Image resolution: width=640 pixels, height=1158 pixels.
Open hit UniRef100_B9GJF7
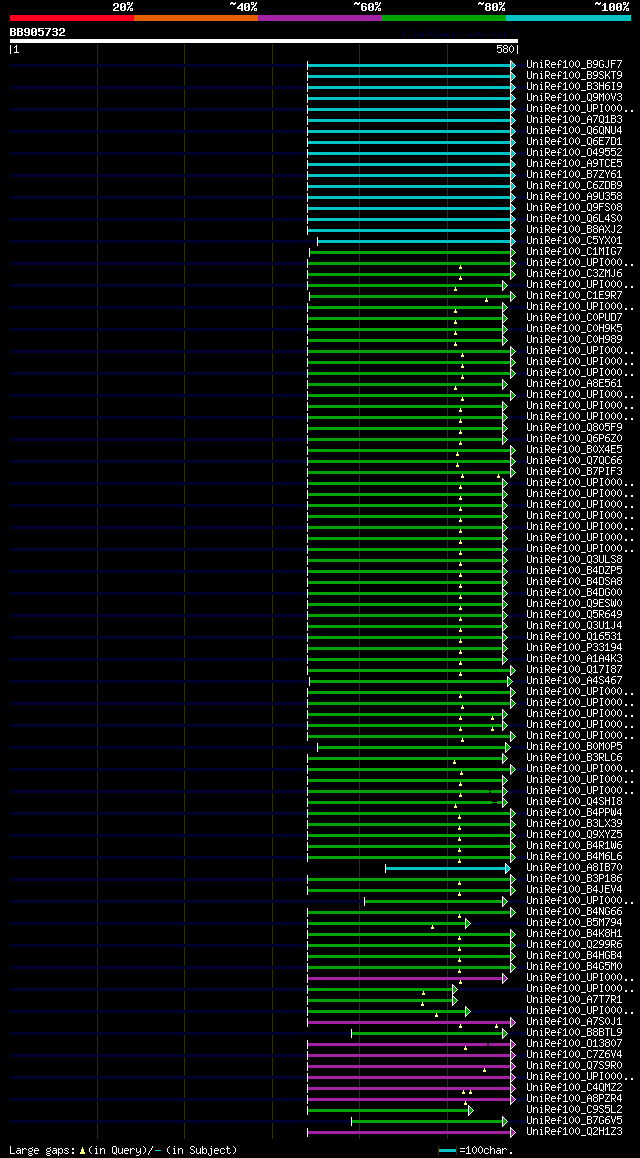[x=574, y=64]
